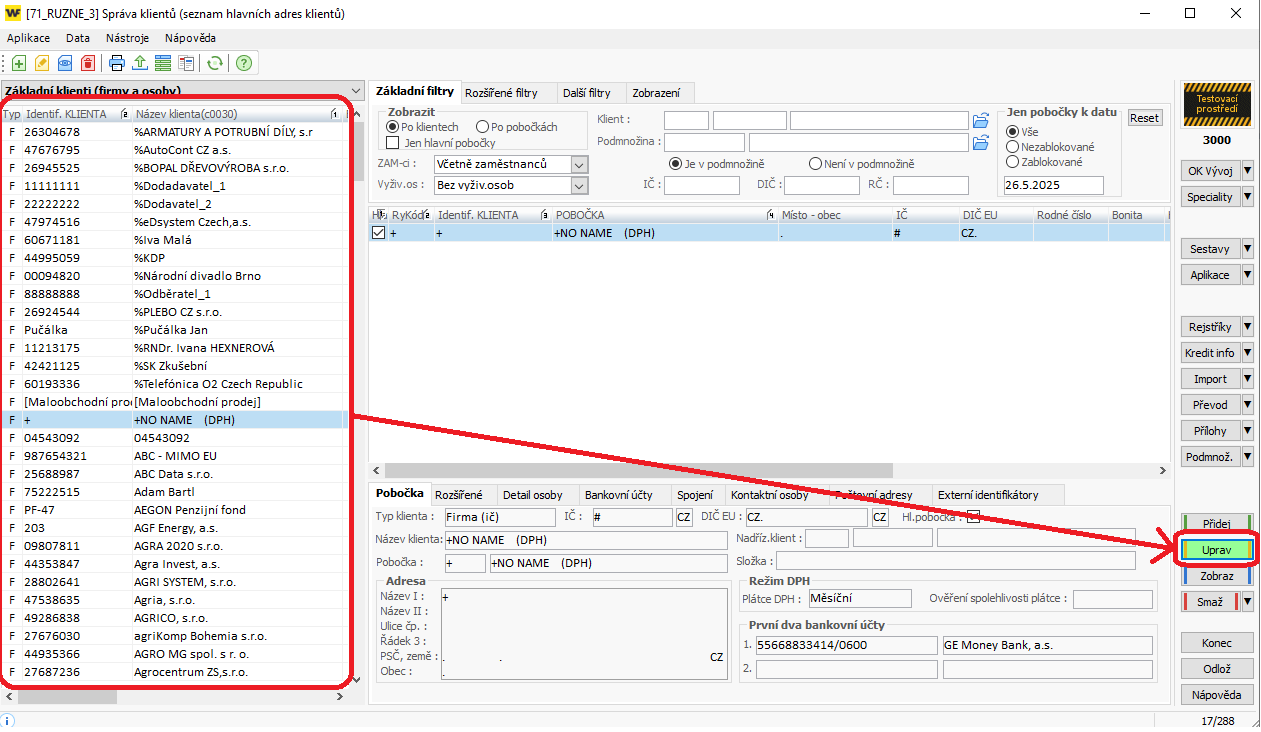Toggle Jen hlavní pobočky checkbox
The width and height of the screenshot is (1261, 732).
pos(393,143)
